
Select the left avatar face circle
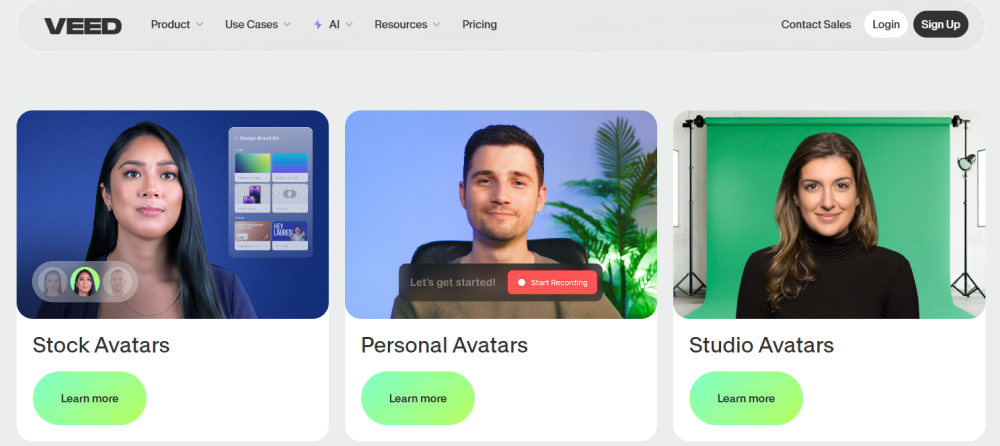coord(52,281)
